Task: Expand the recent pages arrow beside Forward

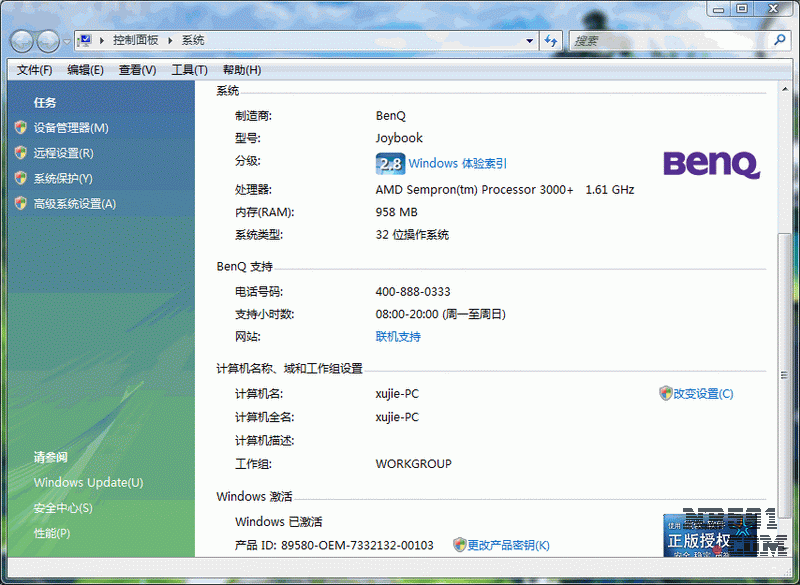Action: 67,41
